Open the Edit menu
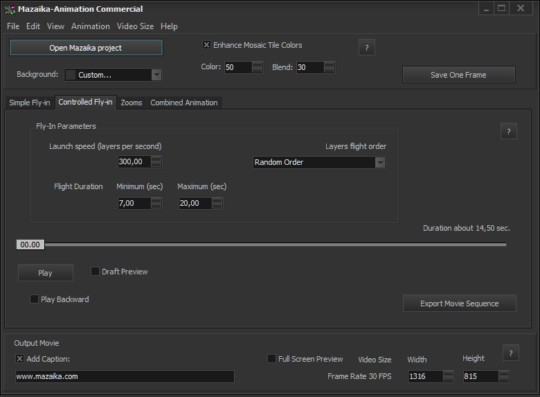 coord(33,26)
